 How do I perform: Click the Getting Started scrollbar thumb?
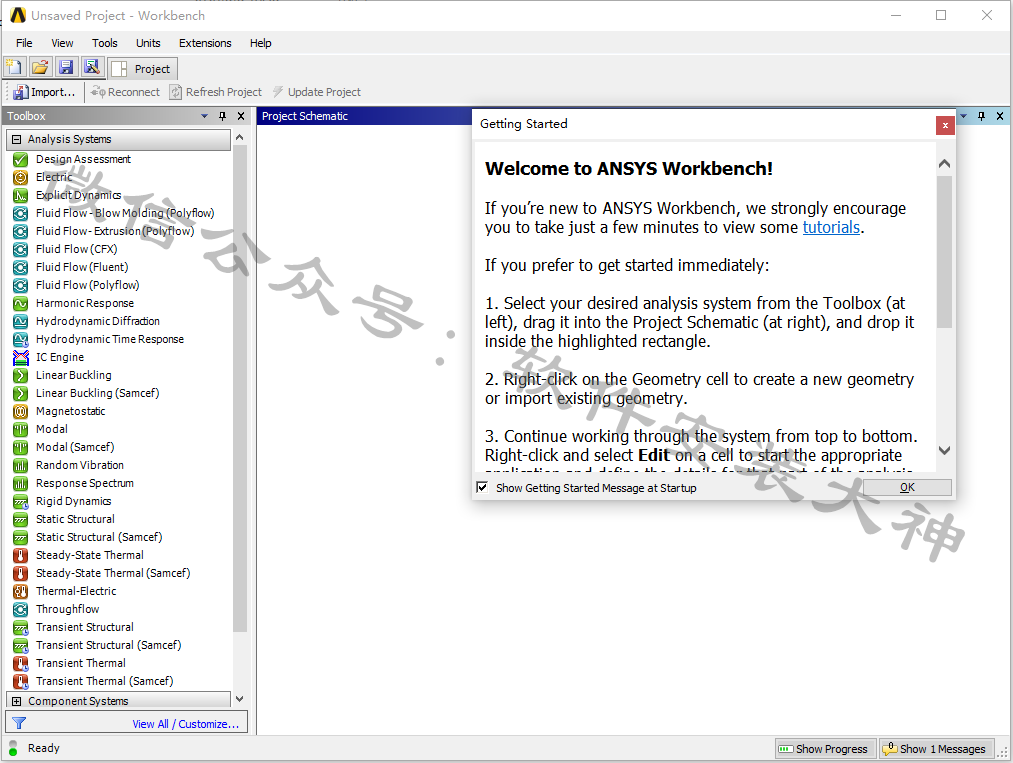944,252
